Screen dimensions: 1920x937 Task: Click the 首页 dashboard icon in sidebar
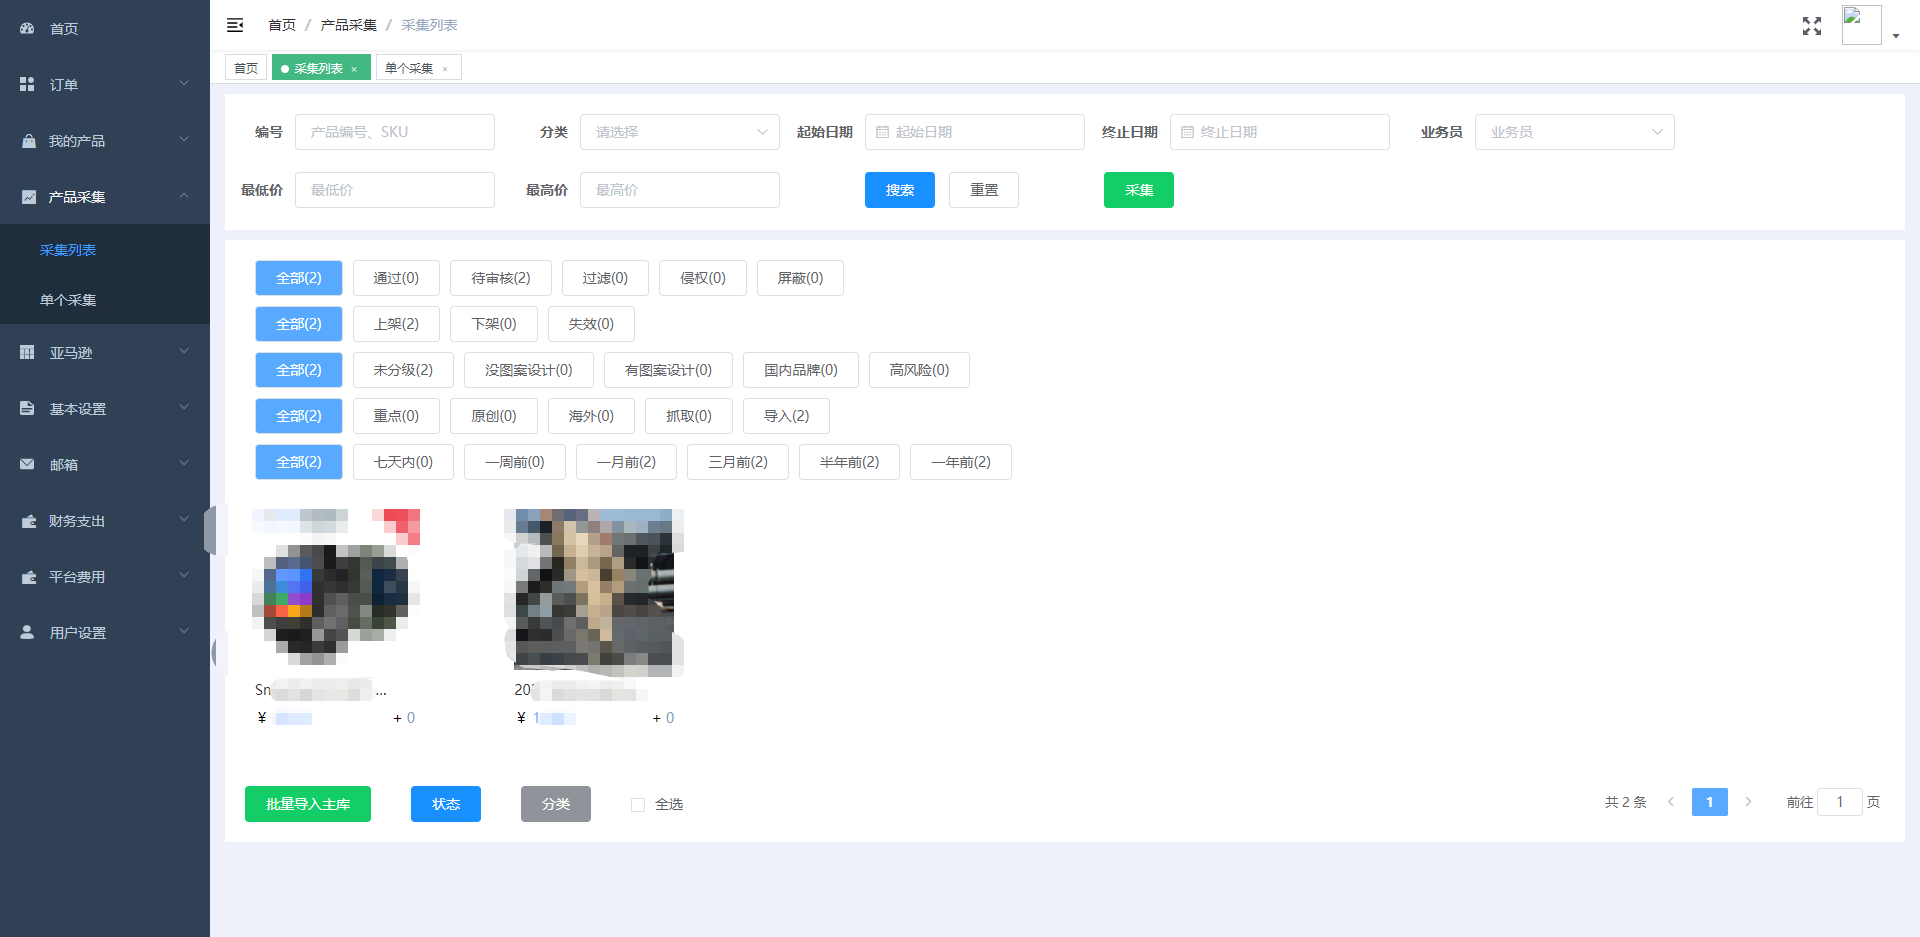tap(27, 29)
